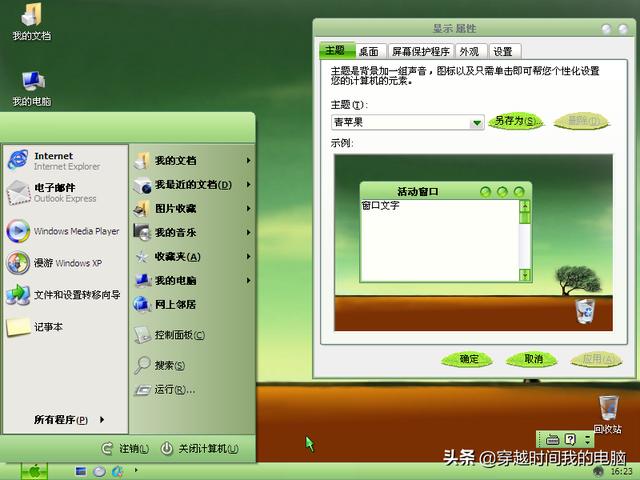Switch to the 桌面 tab
Screen dimensions: 640x480
point(370,51)
